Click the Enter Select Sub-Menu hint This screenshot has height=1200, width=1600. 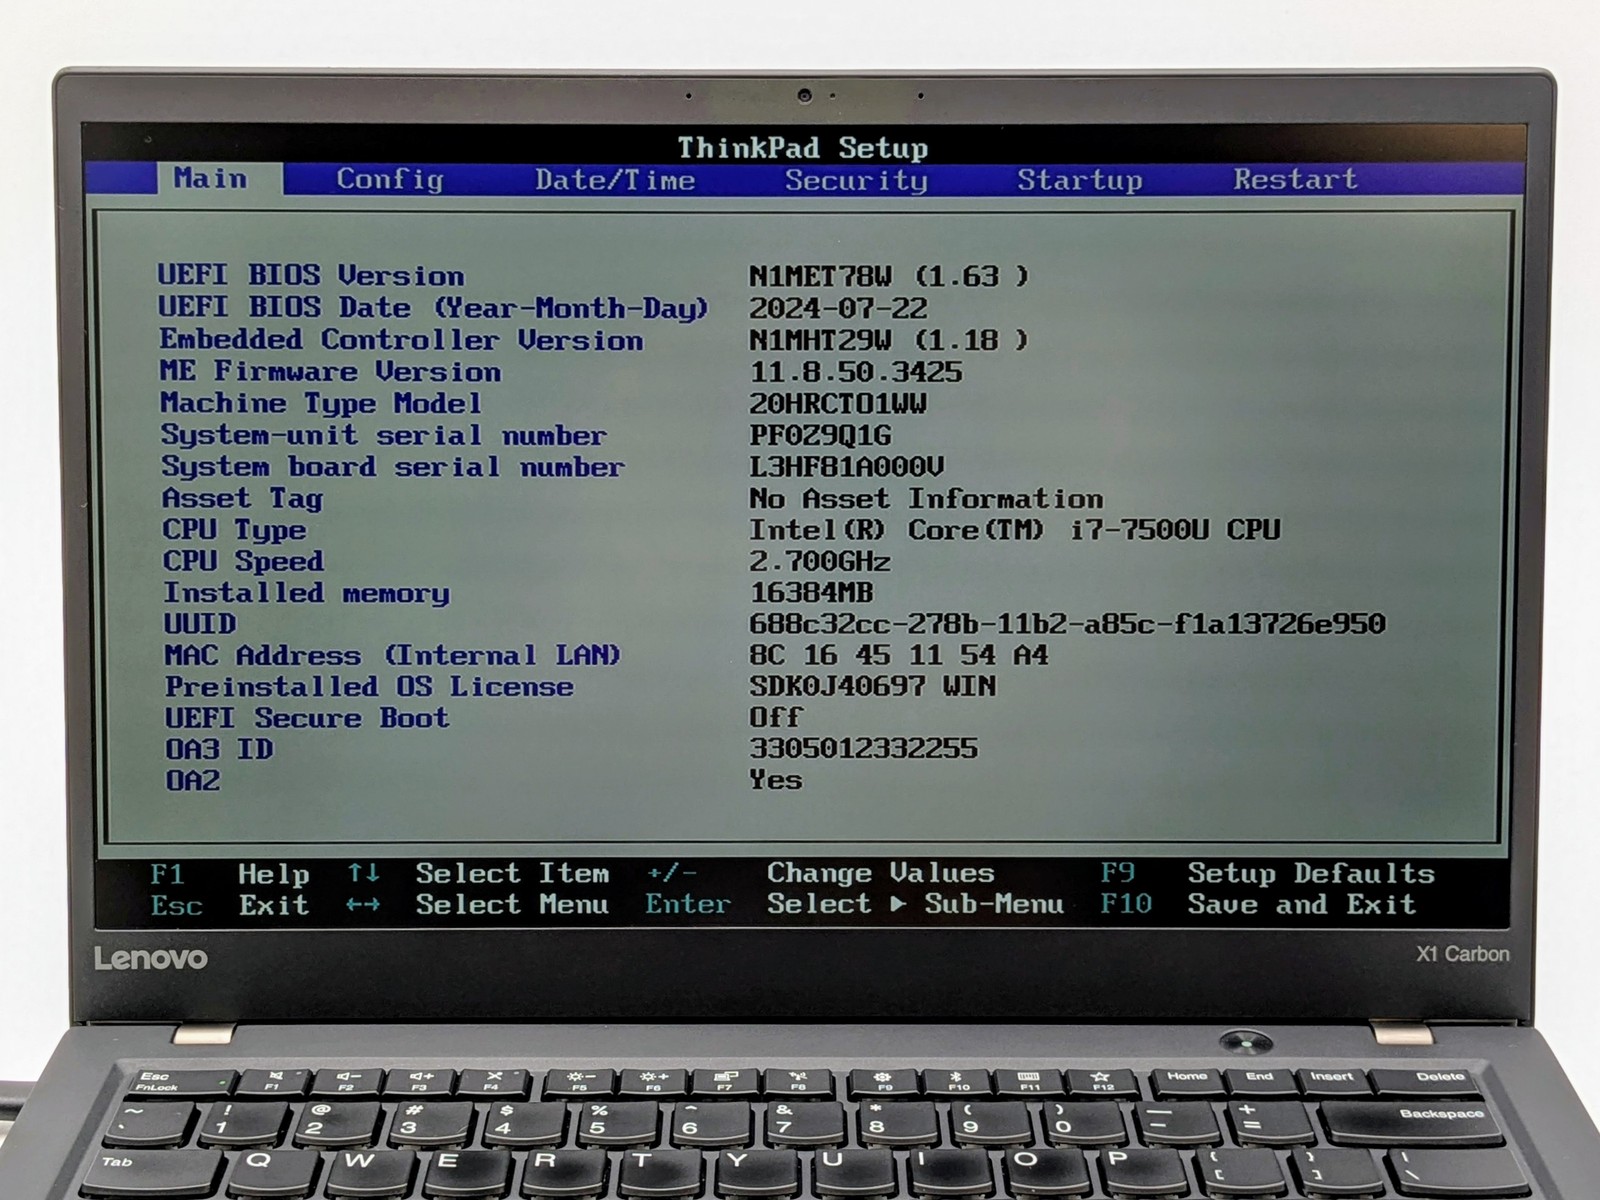click(x=854, y=904)
